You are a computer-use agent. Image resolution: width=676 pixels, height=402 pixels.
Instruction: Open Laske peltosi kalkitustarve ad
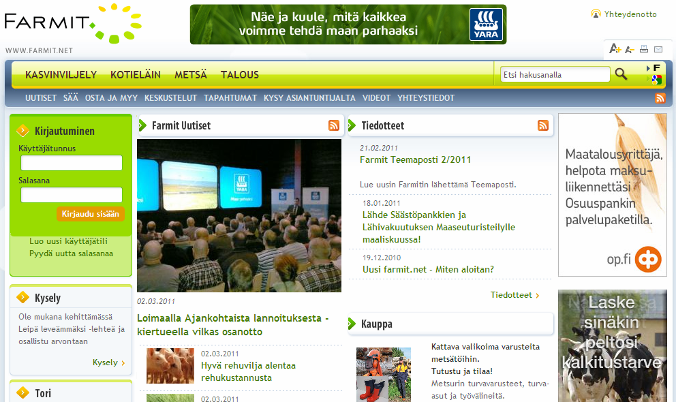[612, 346]
